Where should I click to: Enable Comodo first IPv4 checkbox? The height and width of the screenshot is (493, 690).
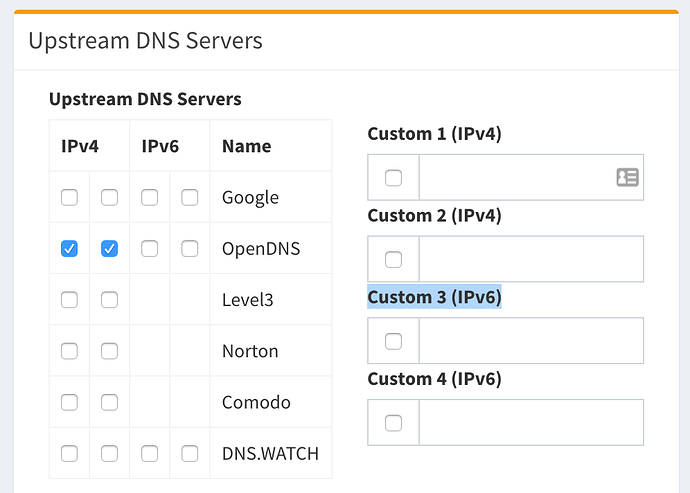[69, 402]
